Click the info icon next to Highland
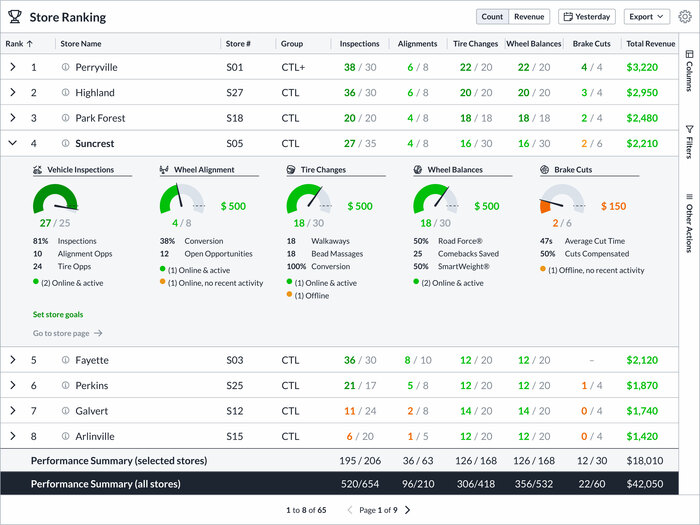 pos(66,93)
